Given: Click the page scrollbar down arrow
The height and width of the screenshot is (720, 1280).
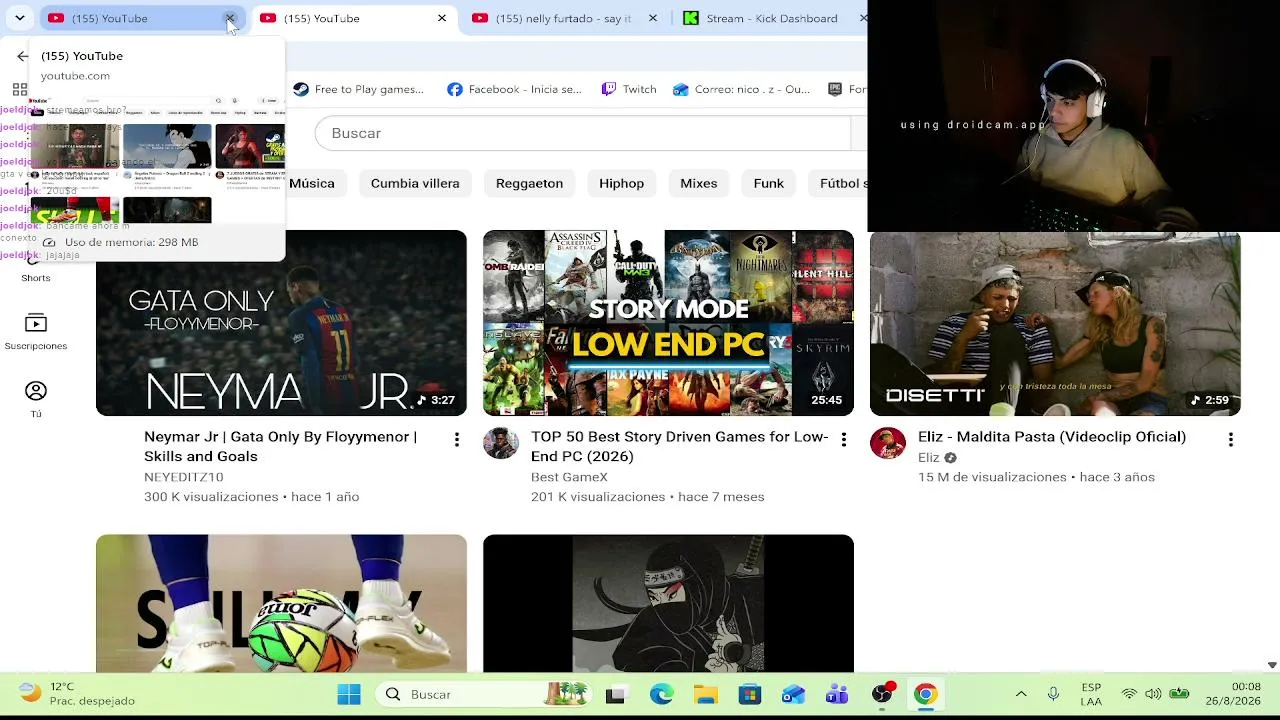Looking at the screenshot, I should click(x=1272, y=665).
